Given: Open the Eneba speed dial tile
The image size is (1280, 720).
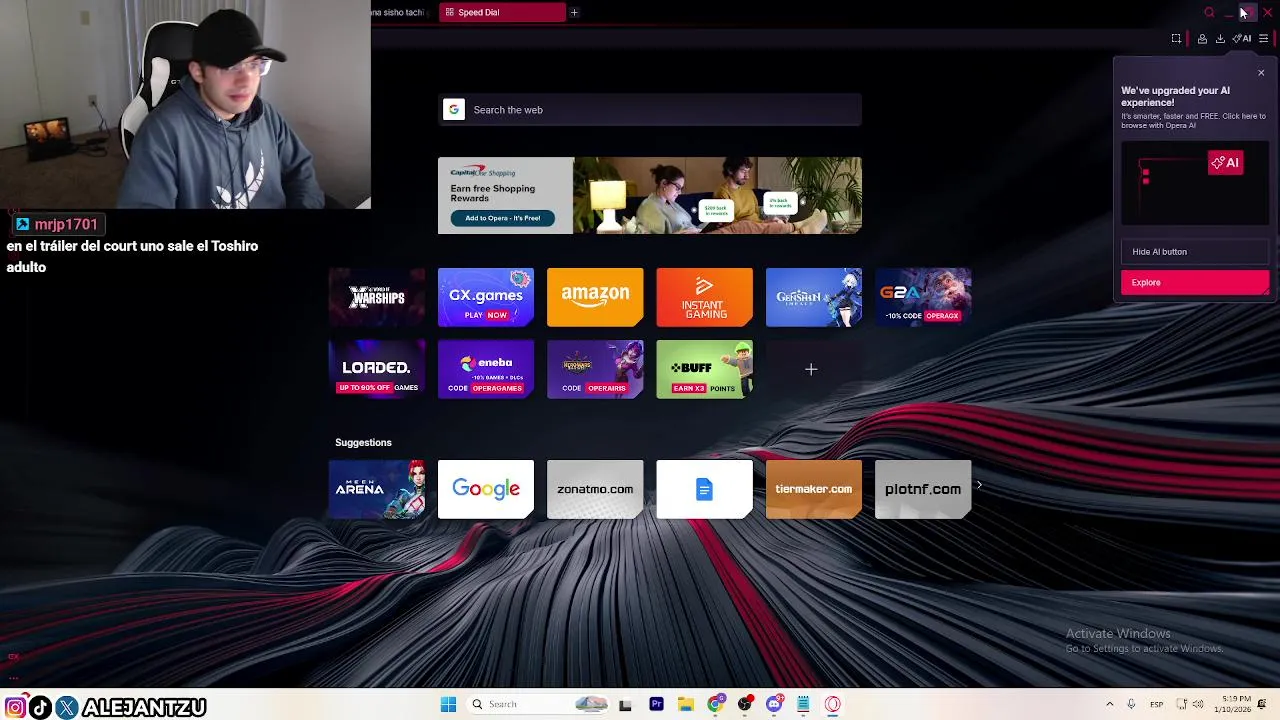Looking at the screenshot, I should click(486, 369).
